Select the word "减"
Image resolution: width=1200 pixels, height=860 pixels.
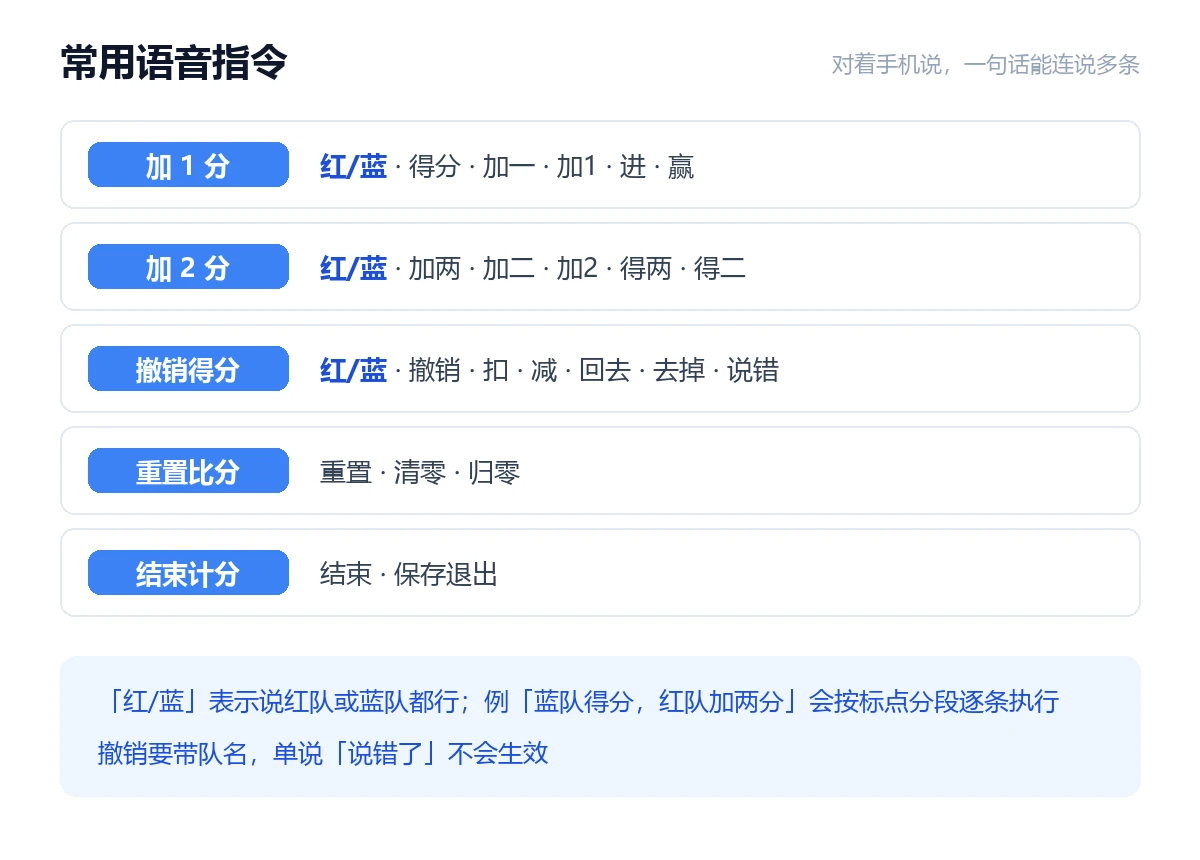pyautogui.click(x=544, y=370)
